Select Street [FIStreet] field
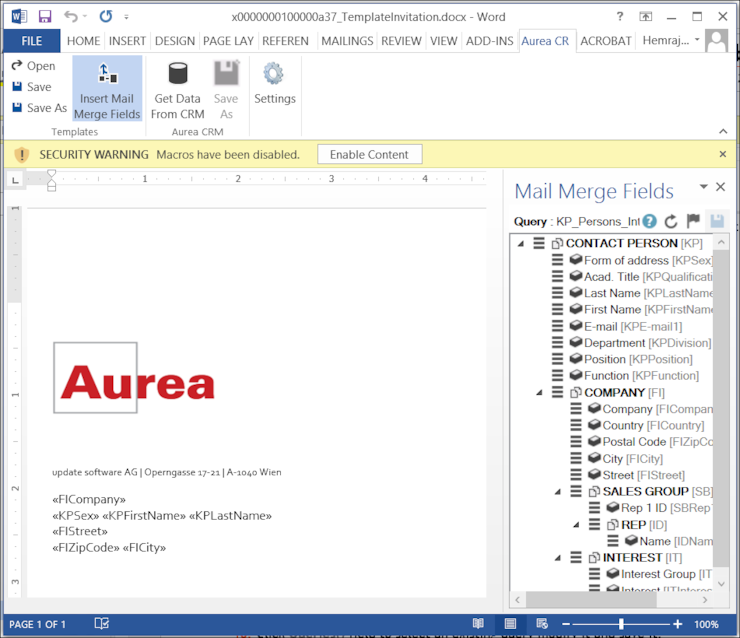Image resolution: width=740 pixels, height=638 pixels. click(644, 475)
